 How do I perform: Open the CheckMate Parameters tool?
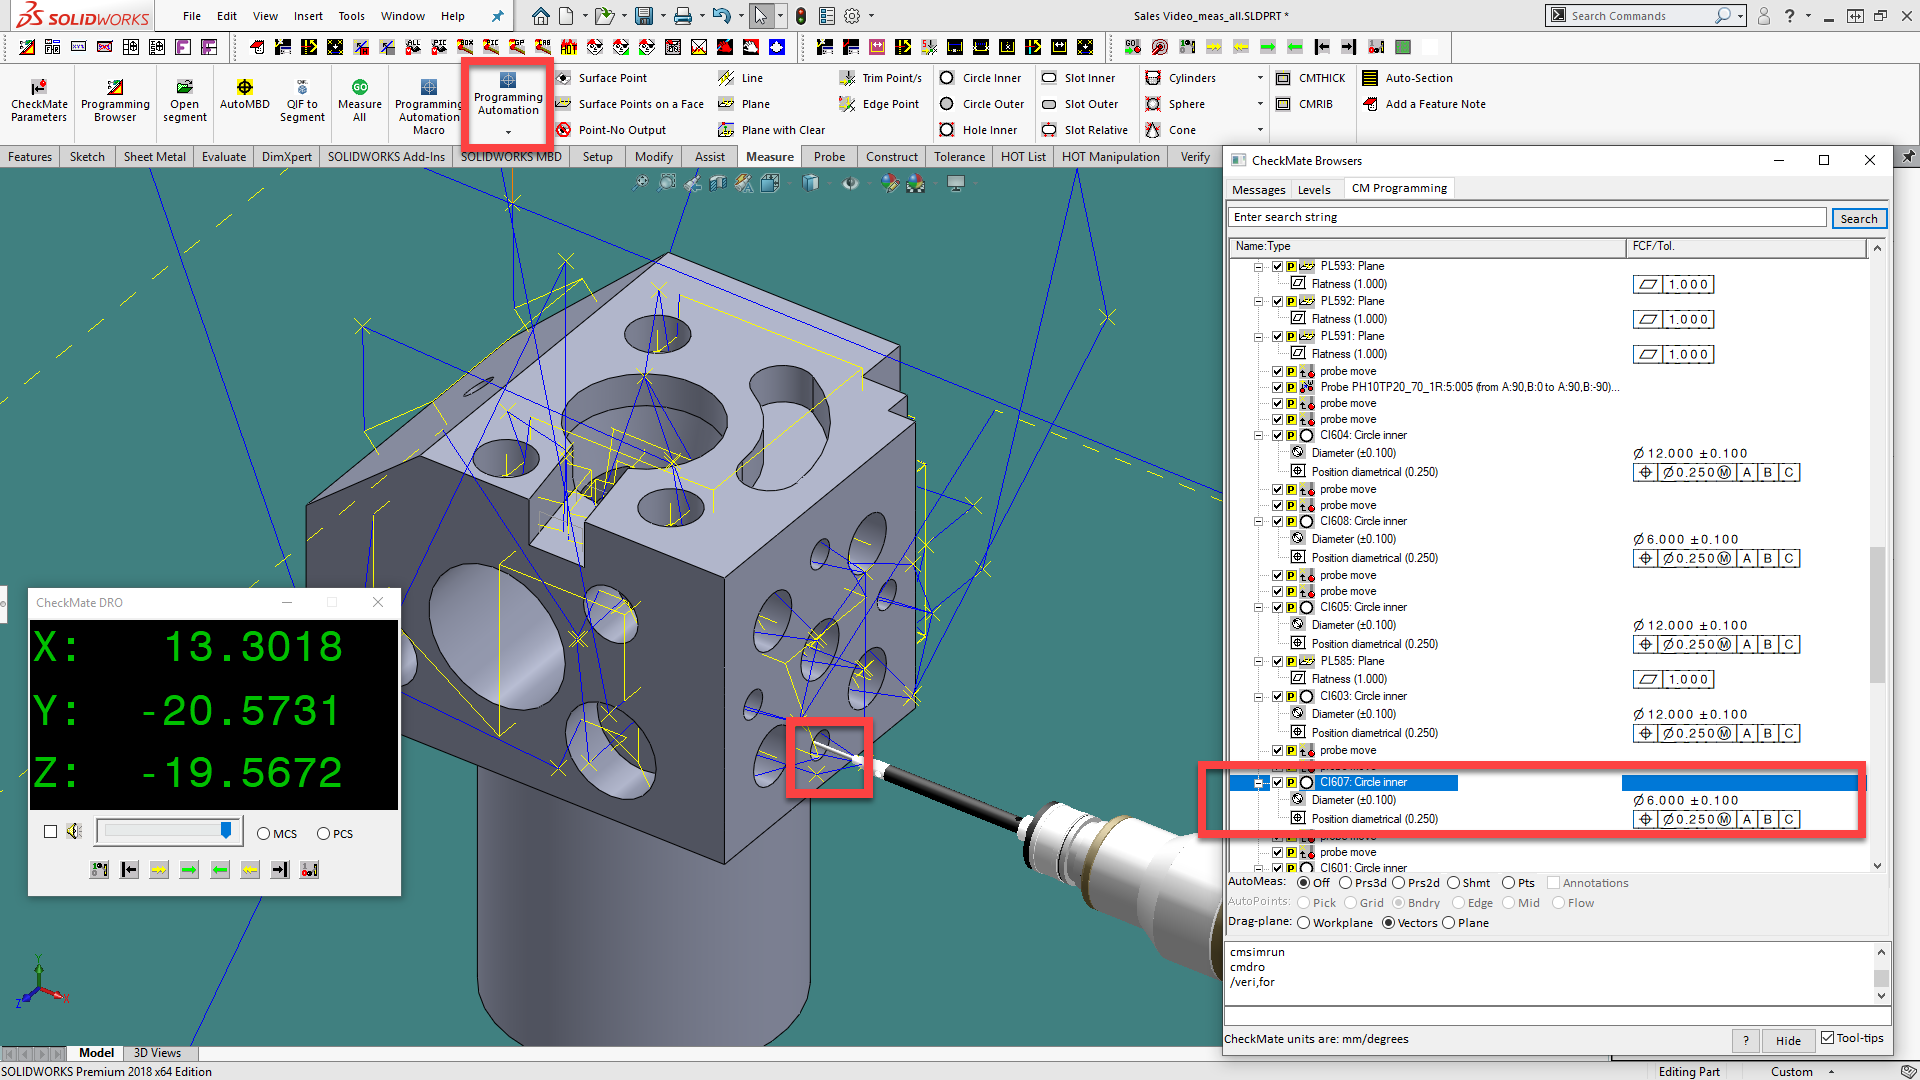38,100
